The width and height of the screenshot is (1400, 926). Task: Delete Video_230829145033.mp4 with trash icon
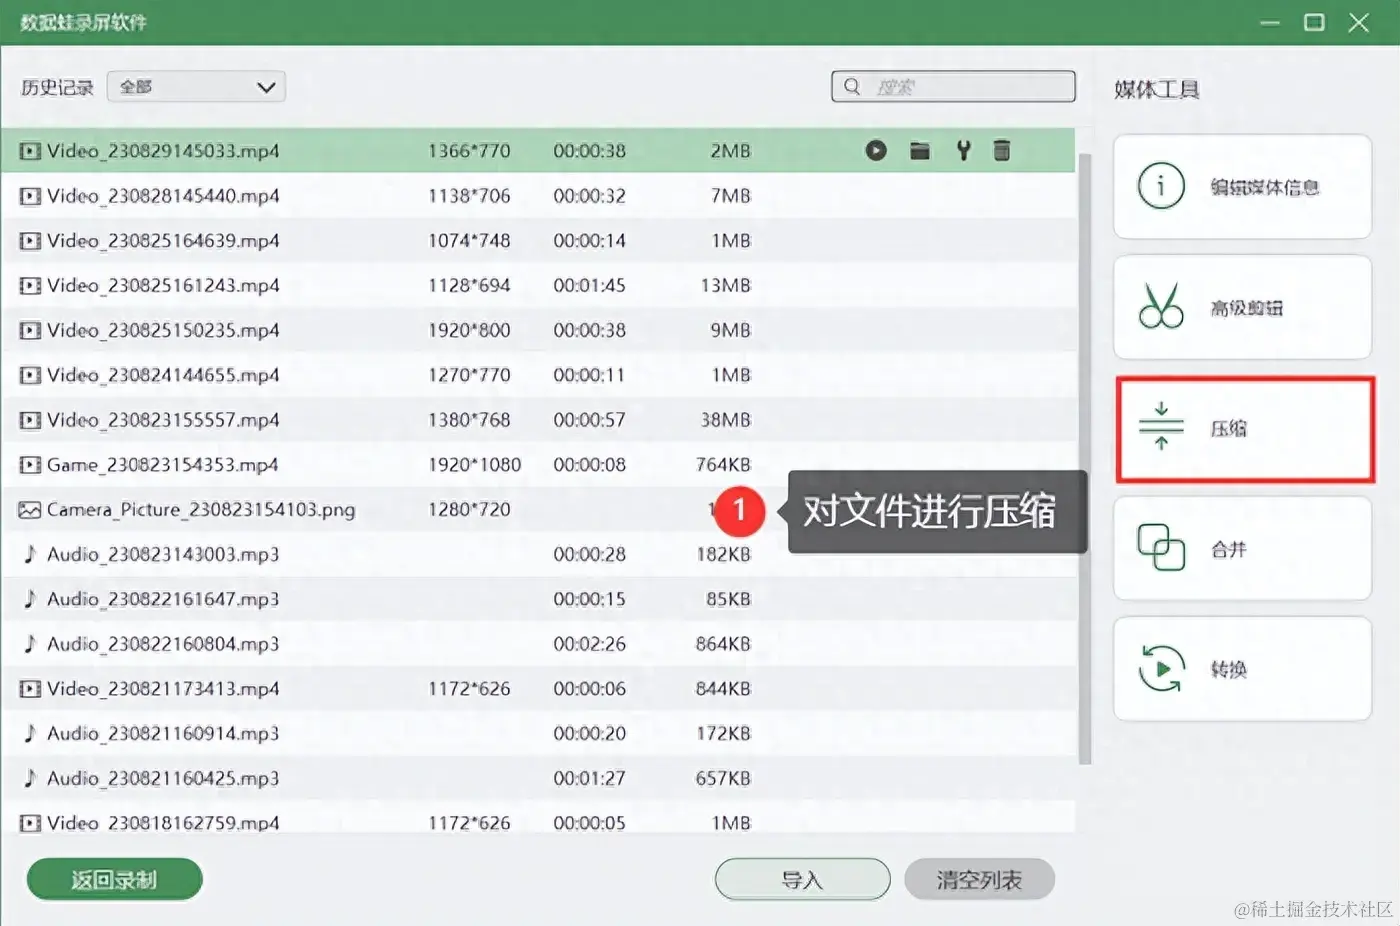(x=1002, y=151)
